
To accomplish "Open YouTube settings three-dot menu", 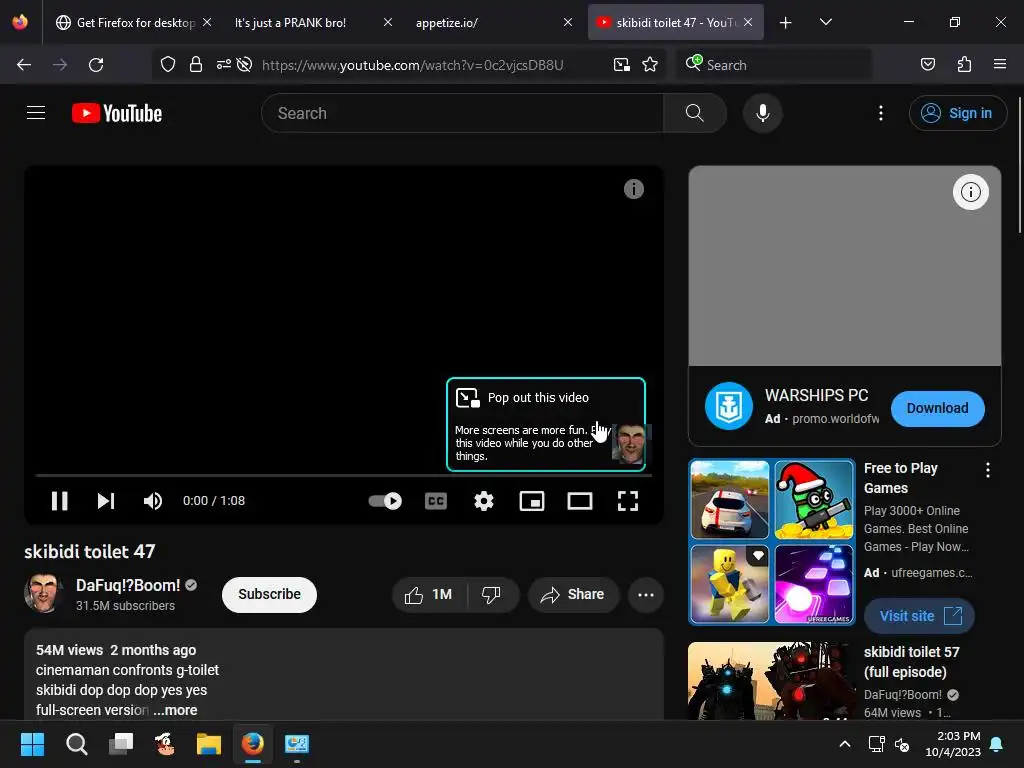I will (x=880, y=113).
